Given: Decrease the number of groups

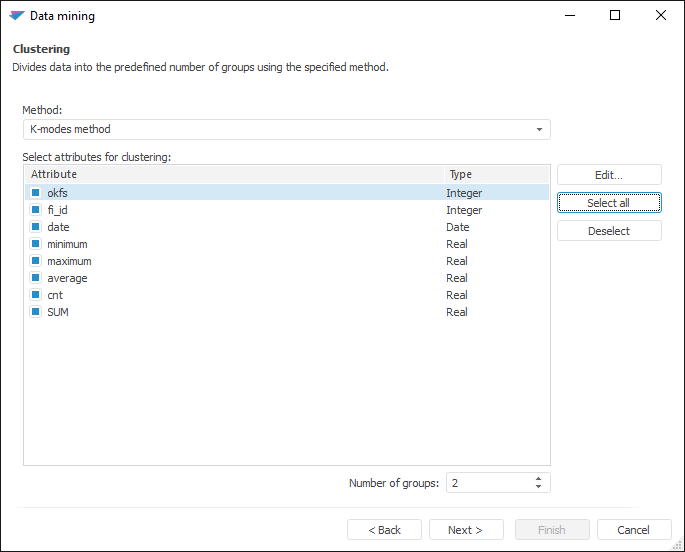Looking at the screenshot, I should point(539,488).
